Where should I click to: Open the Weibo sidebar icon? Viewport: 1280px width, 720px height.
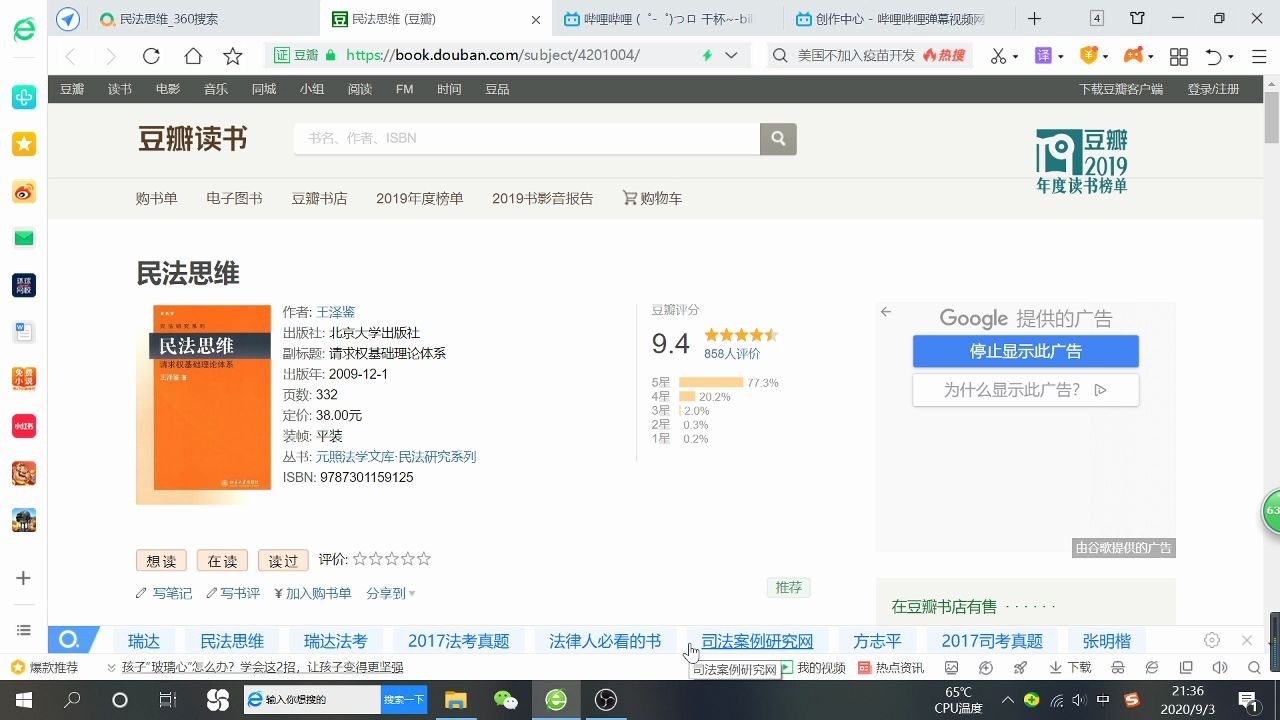(24, 192)
